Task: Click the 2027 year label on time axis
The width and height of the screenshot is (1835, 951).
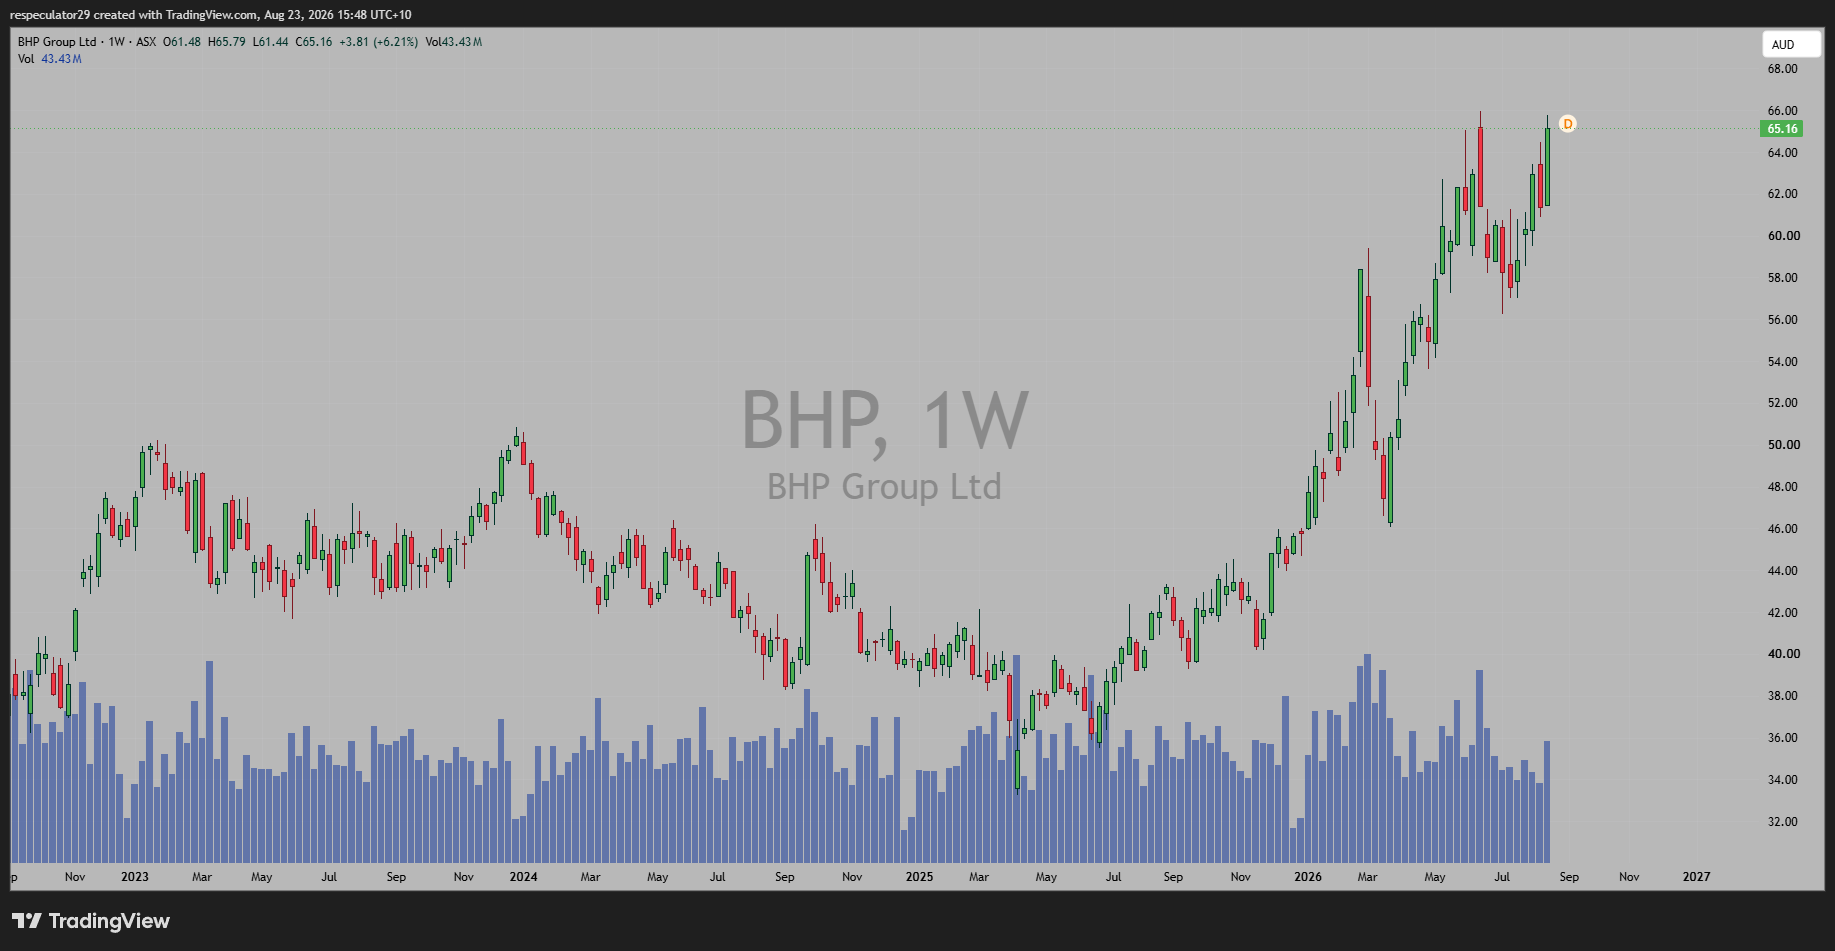Action: click(x=1696, y=877)
